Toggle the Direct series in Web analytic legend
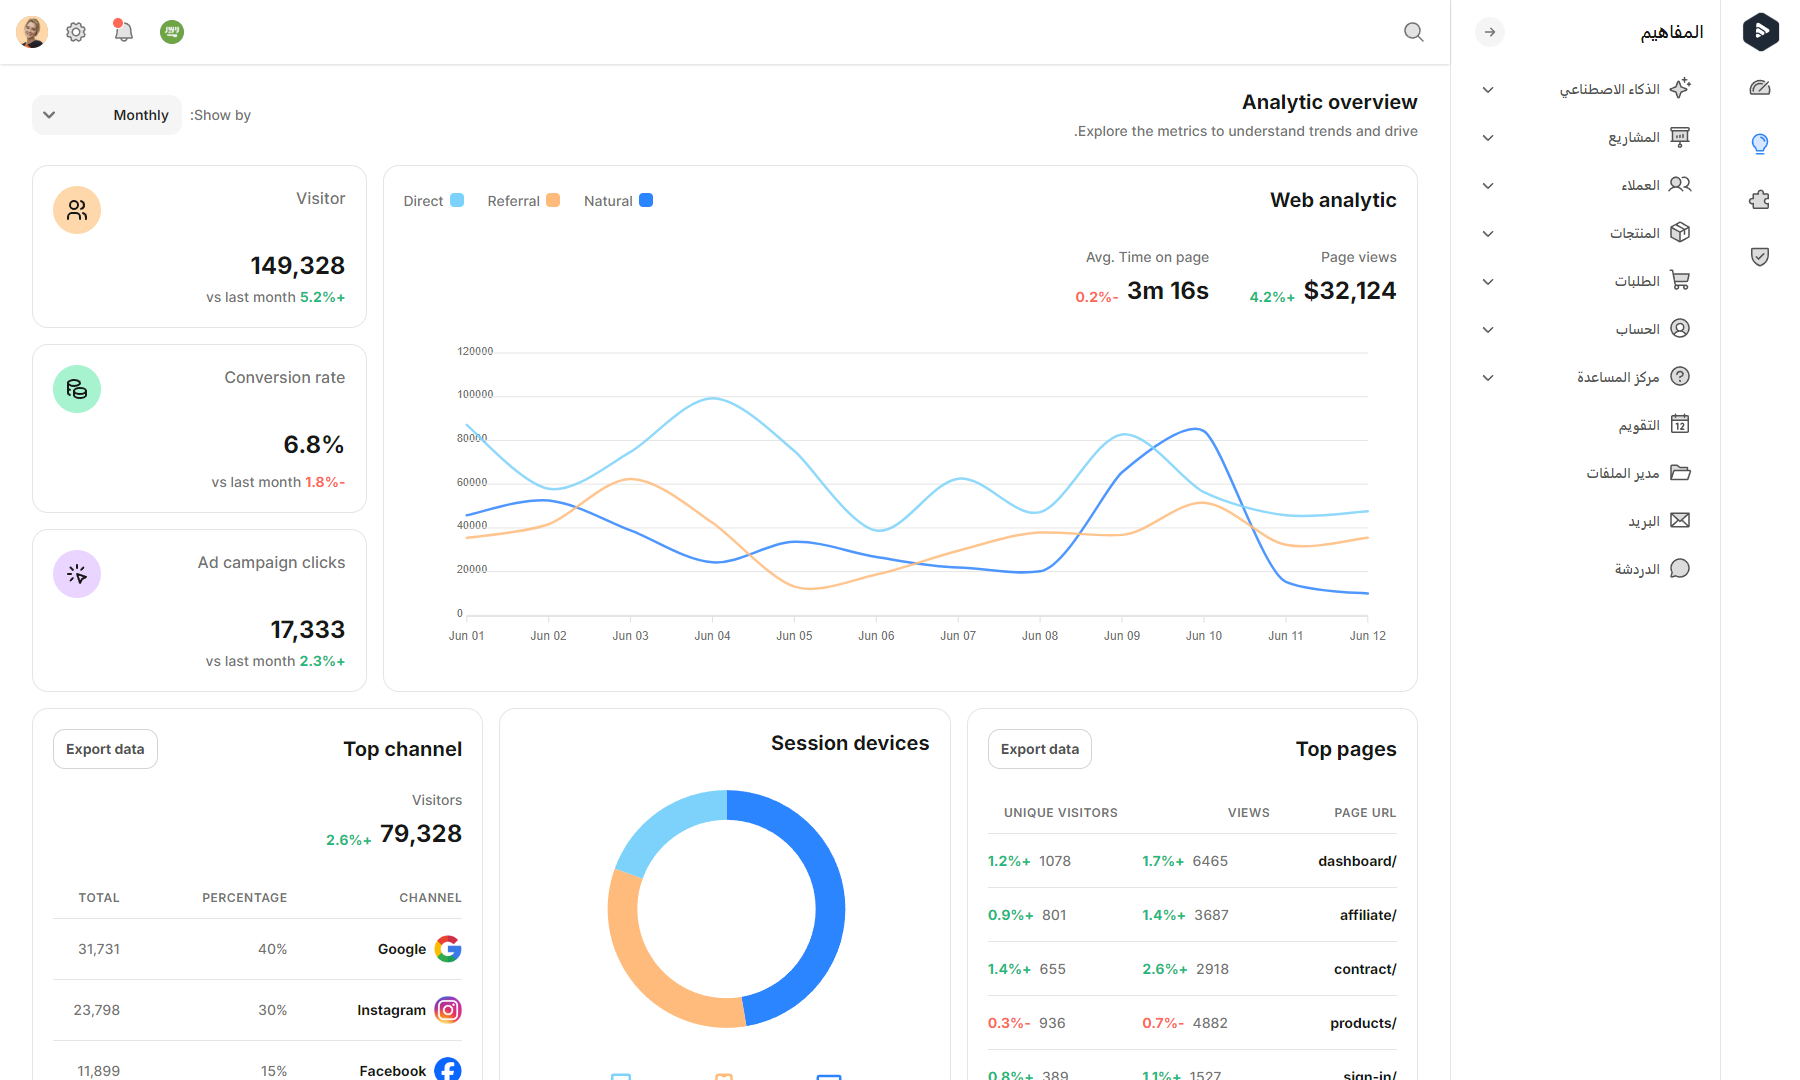 pyautogui.click(x=432, y=200)
